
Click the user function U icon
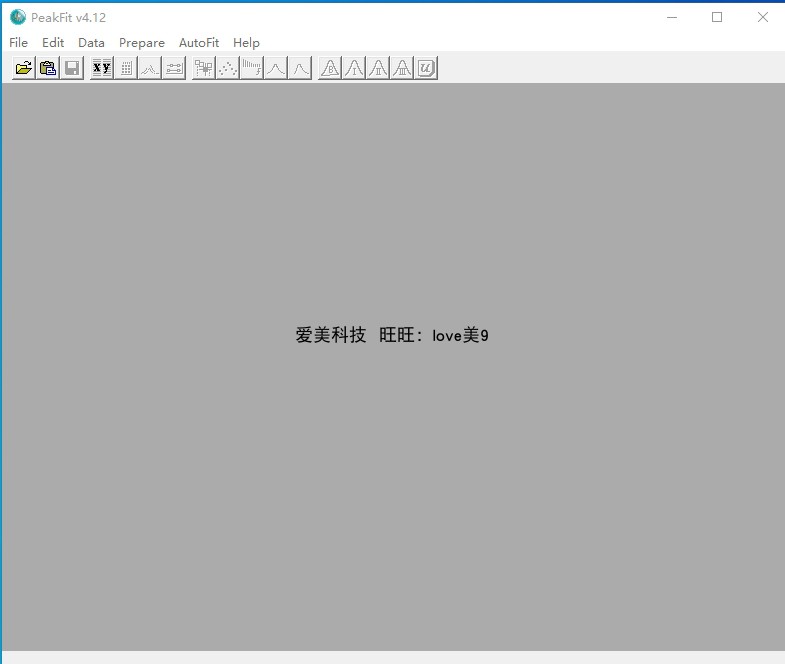(426, 68)
